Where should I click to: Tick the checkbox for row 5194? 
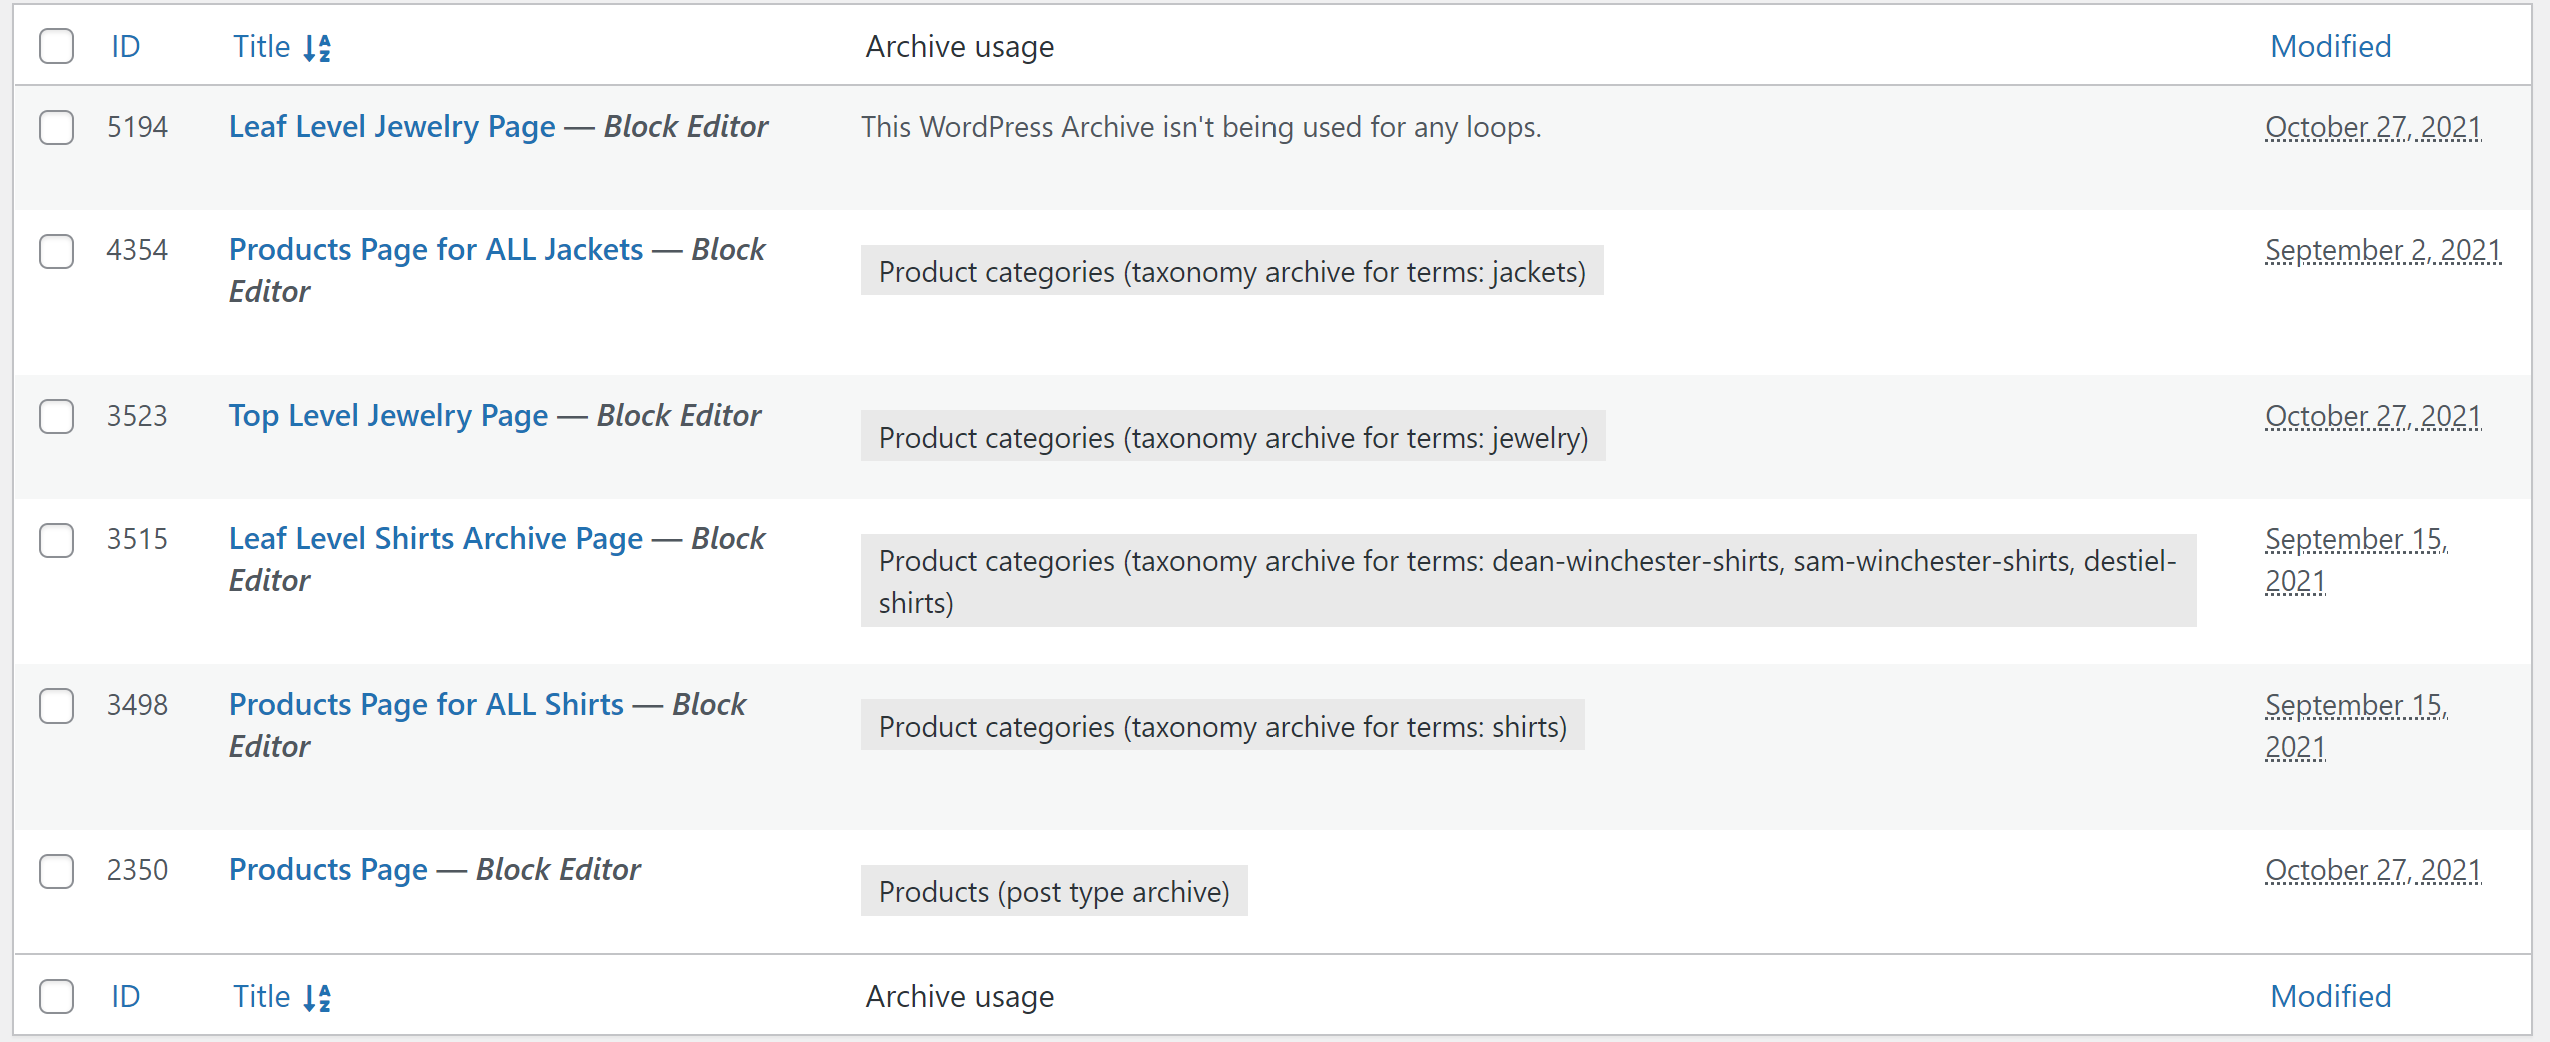pos(57,127)
